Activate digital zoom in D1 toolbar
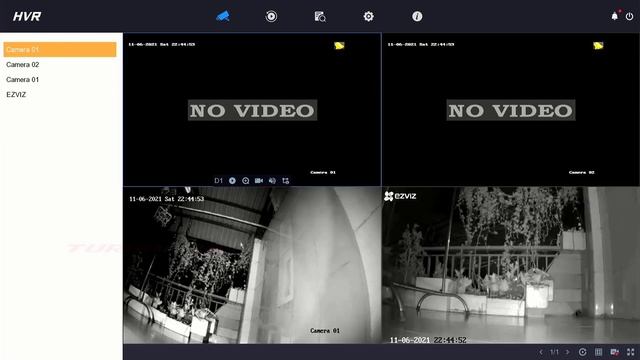This screenshot has width=640, height=360. pos(245,180)
